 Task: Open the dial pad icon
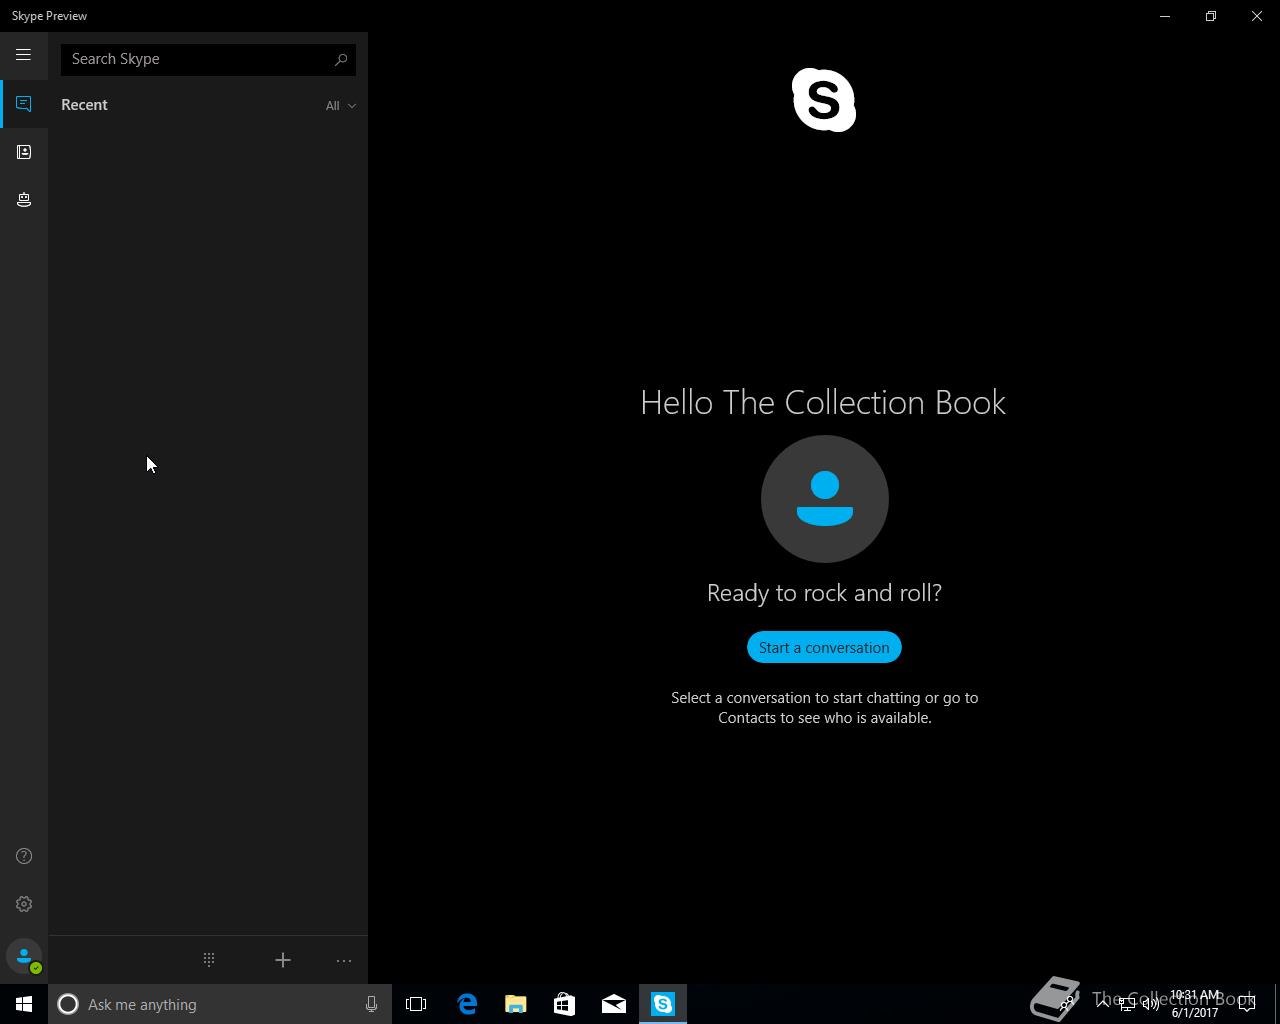click(209, 960)
